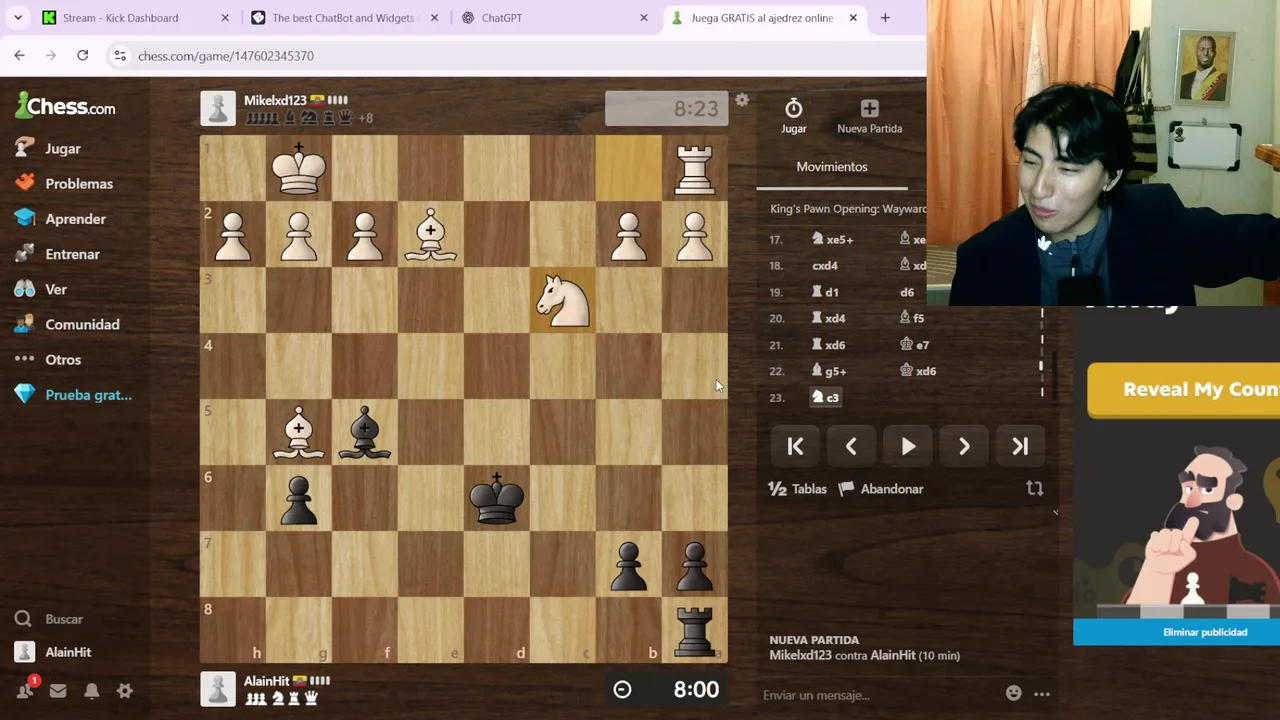Click the black king on the board
This screenshot has width=1280, height=720.
497,498
